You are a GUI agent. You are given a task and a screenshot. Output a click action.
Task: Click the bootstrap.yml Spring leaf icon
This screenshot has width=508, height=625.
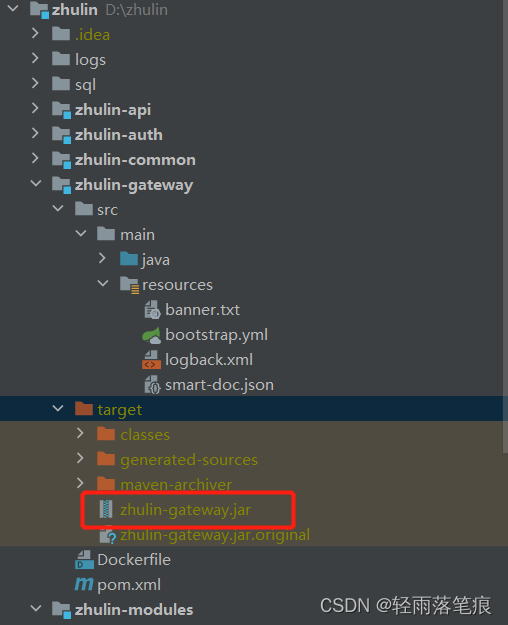152,335
